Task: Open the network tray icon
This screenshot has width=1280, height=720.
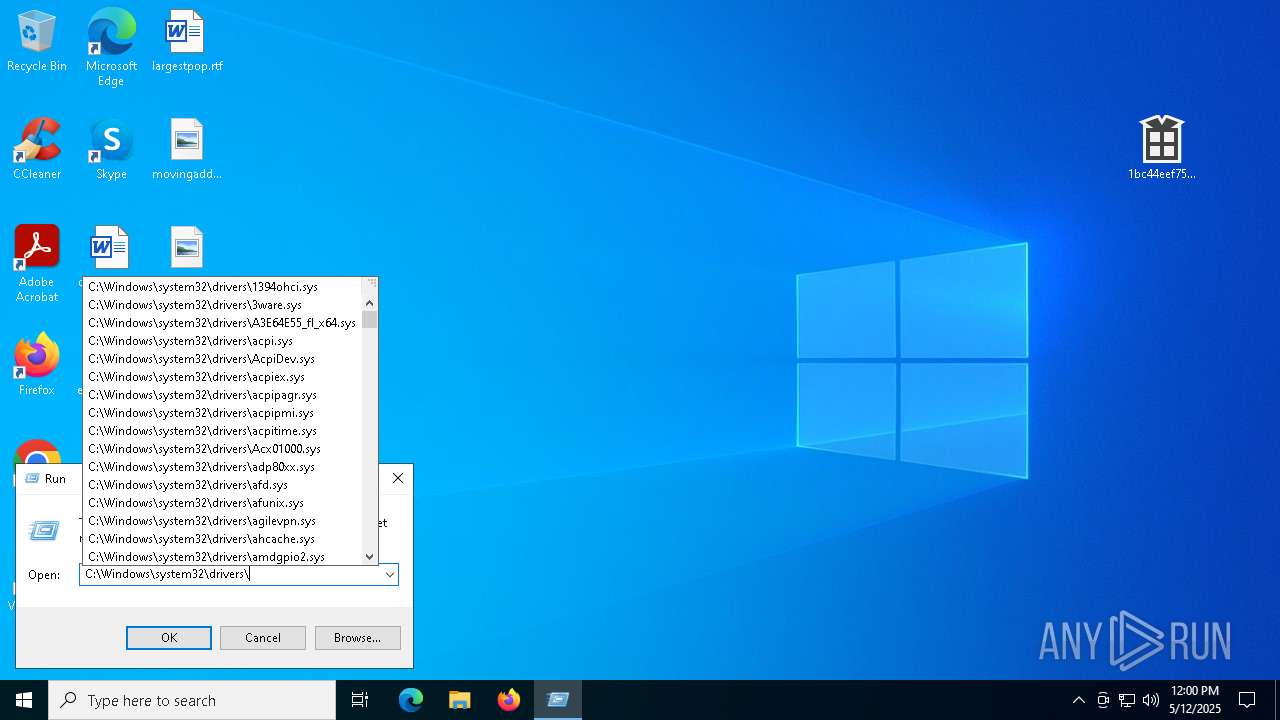Action: (1127, 700)
